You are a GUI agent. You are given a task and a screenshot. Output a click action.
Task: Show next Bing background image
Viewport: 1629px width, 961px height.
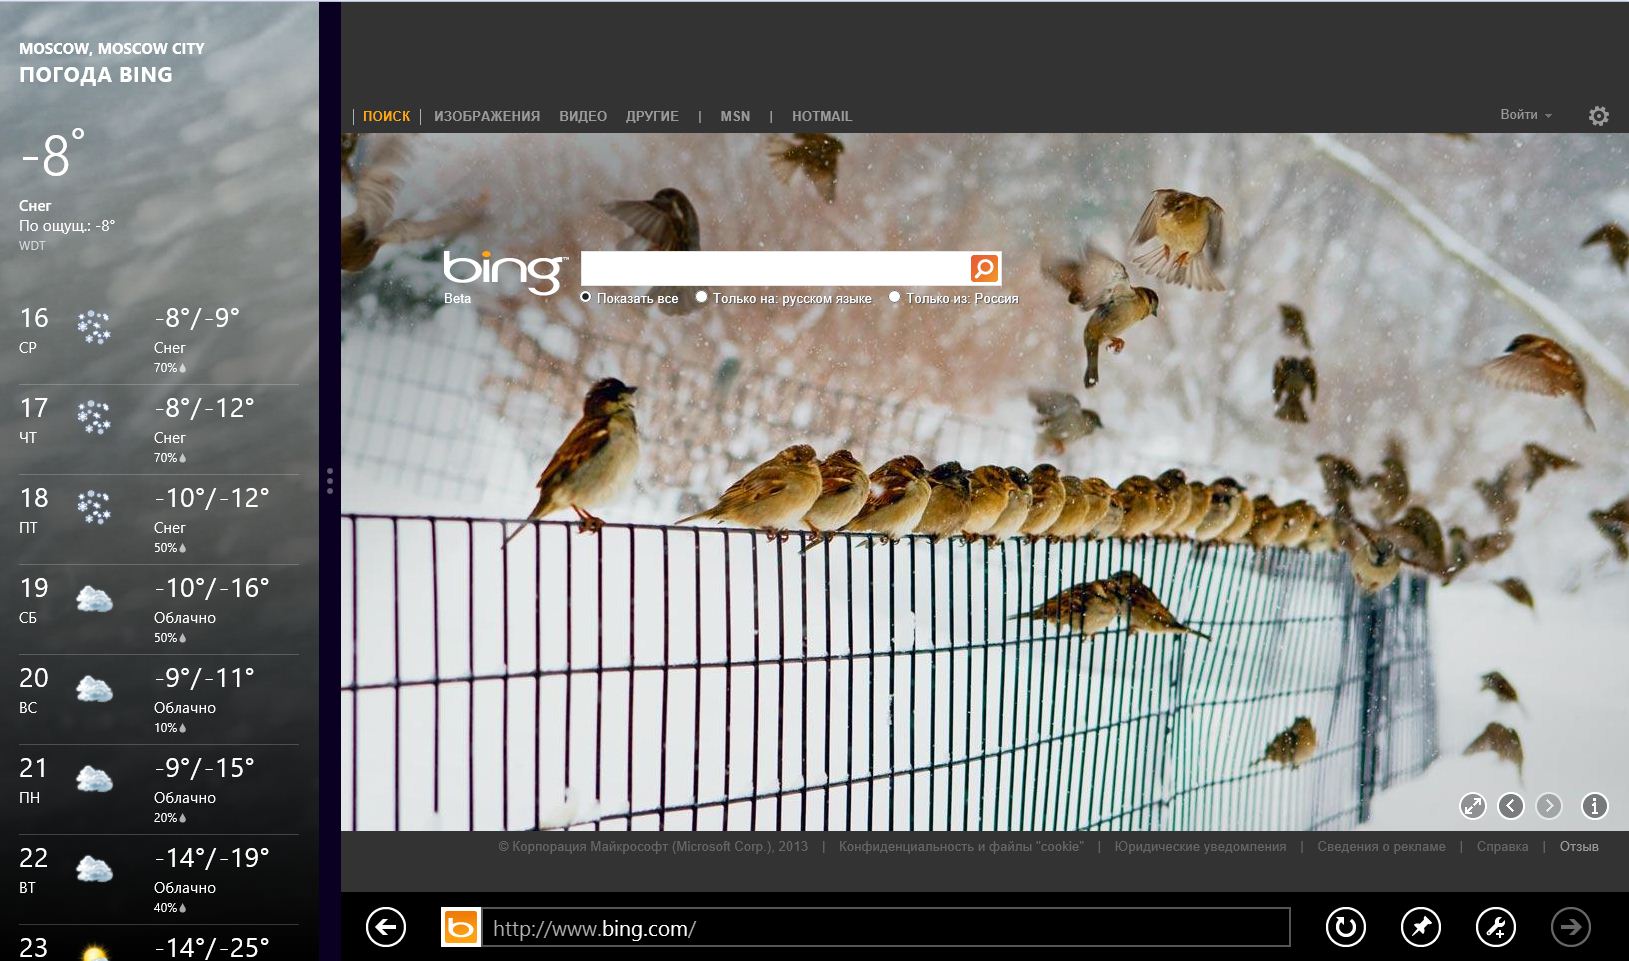(1548, 805)
